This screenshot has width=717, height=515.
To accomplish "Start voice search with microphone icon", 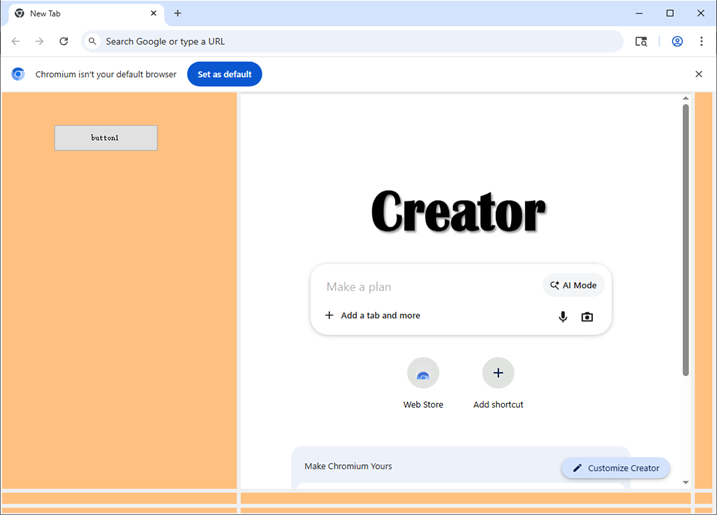I will pyautogui.click(x=563, y=317).
